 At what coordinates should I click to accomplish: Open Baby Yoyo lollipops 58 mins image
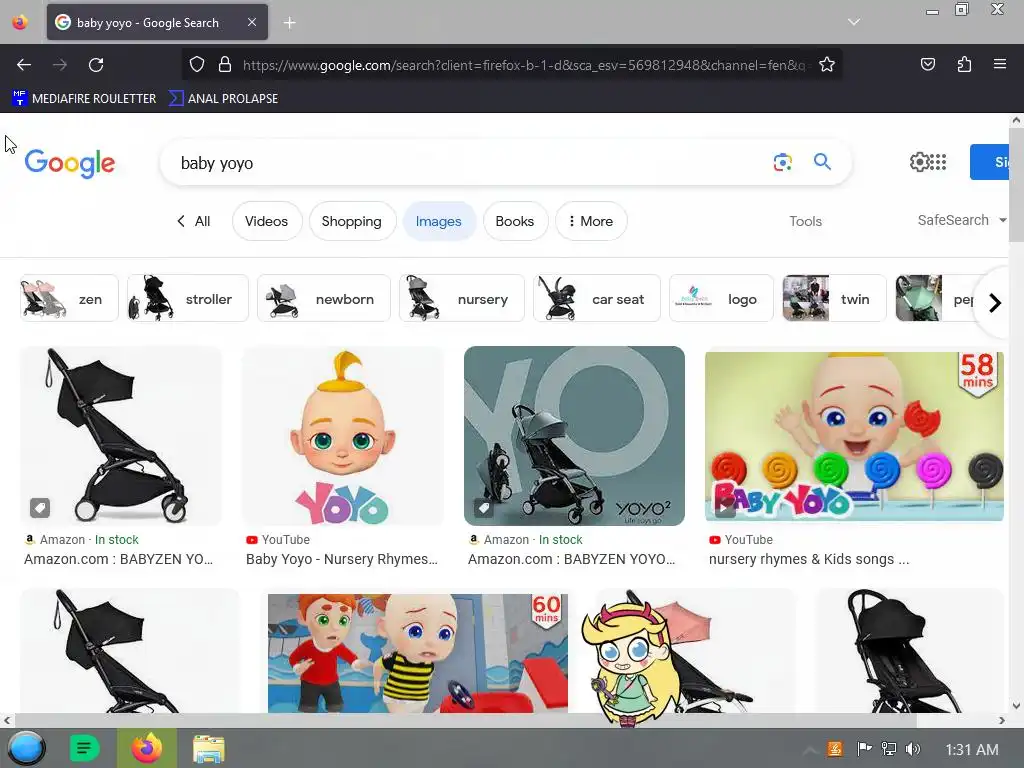pos(854,436)
